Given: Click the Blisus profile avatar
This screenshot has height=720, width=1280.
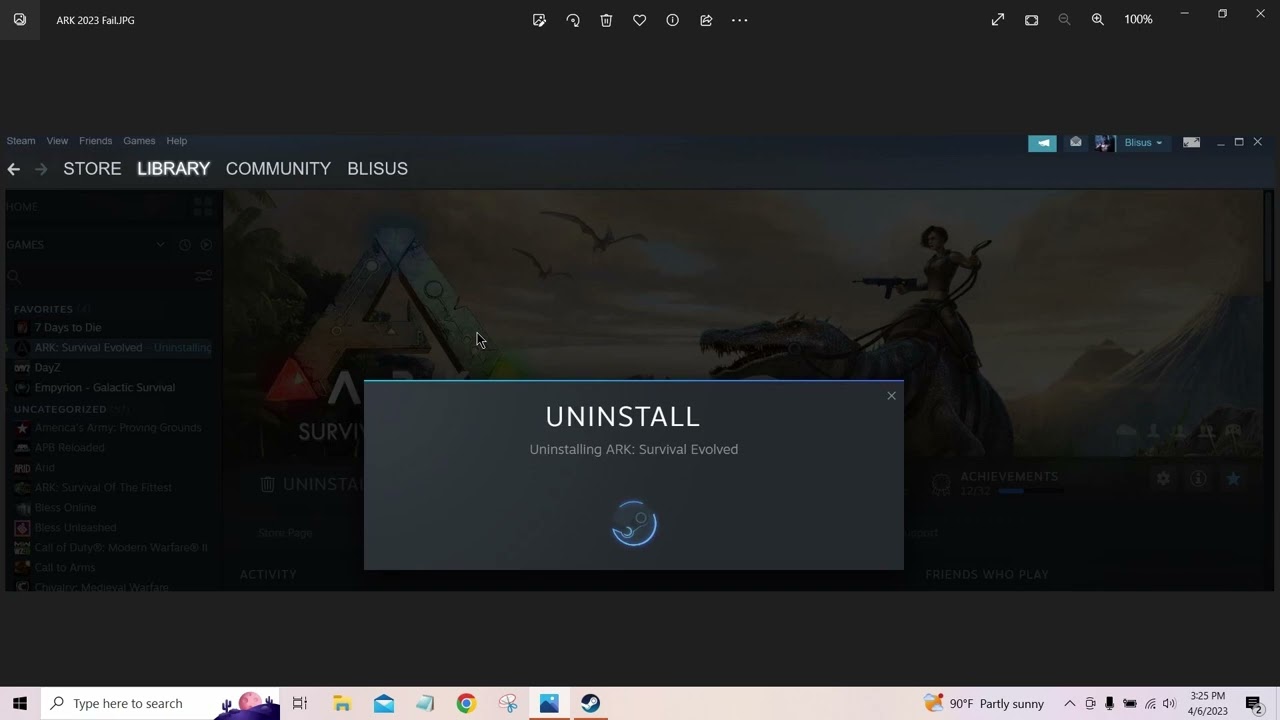Looking at the screenshot, I should (x=1104, y=143).
